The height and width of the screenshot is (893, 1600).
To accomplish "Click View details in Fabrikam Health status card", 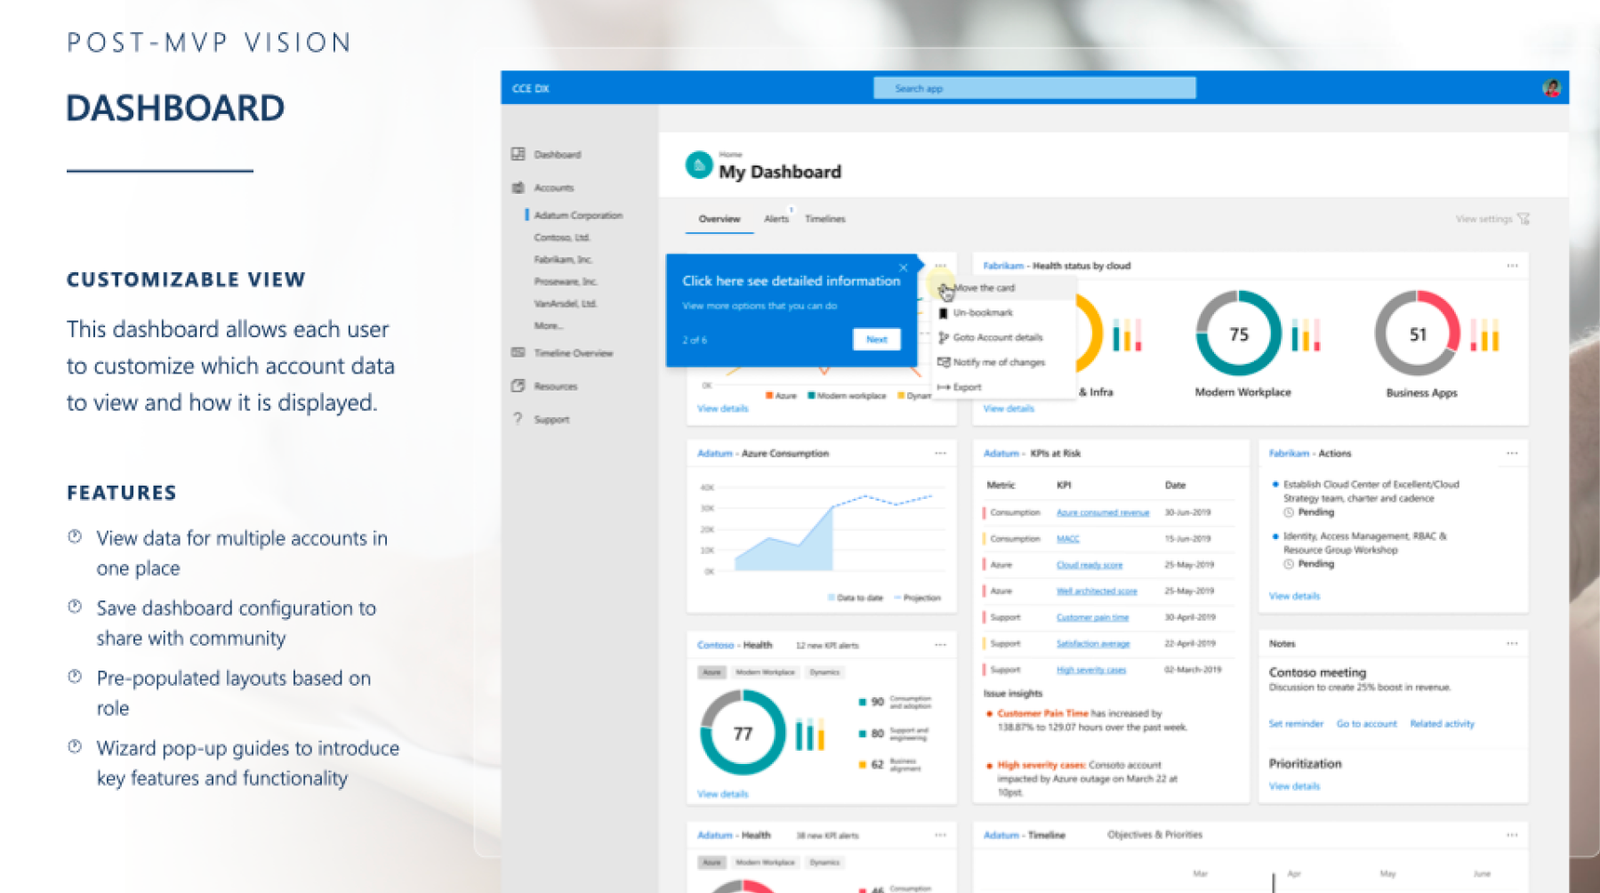I will 1008,408.
